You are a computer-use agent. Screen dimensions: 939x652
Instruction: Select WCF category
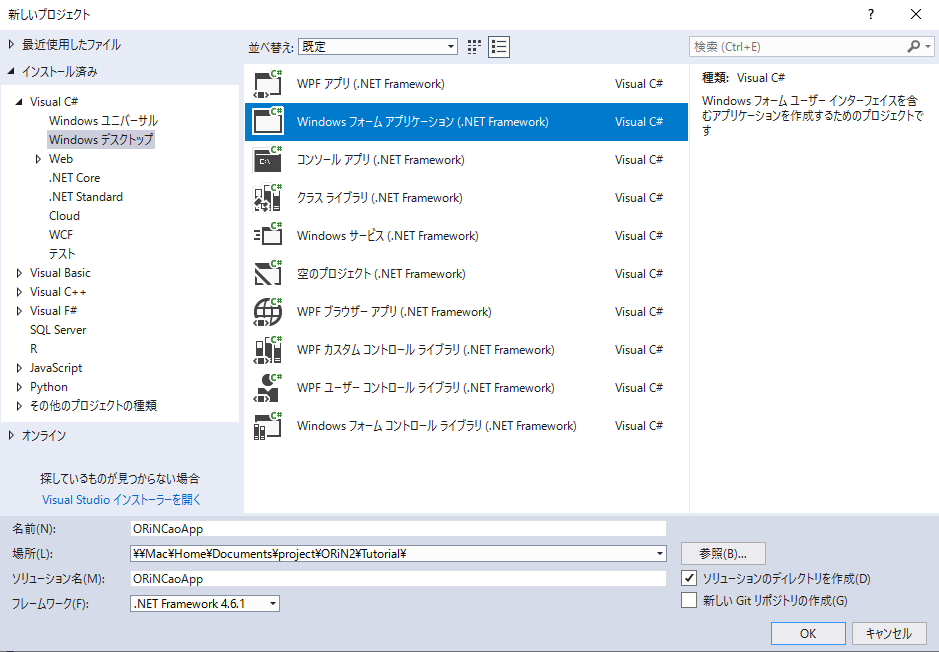60,235
